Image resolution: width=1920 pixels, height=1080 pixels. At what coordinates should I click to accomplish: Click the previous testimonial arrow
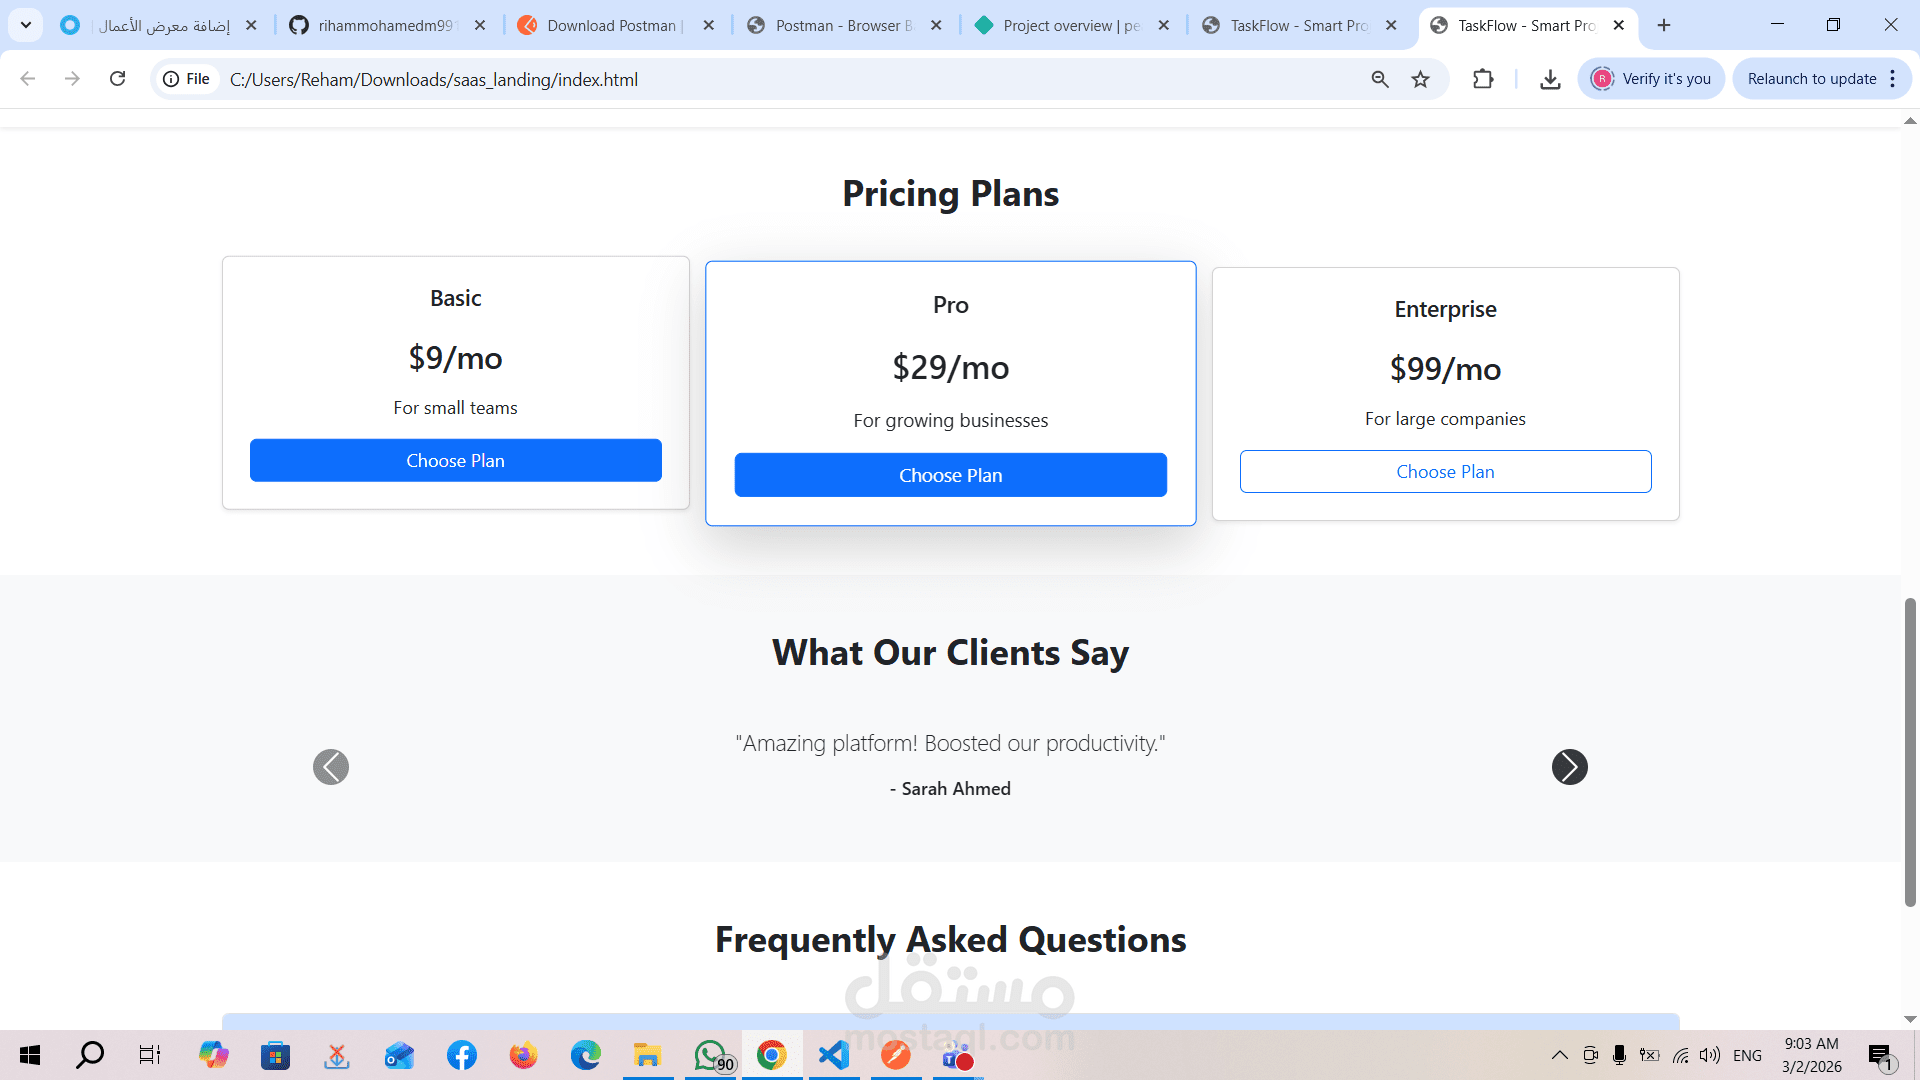pos(331,767)
